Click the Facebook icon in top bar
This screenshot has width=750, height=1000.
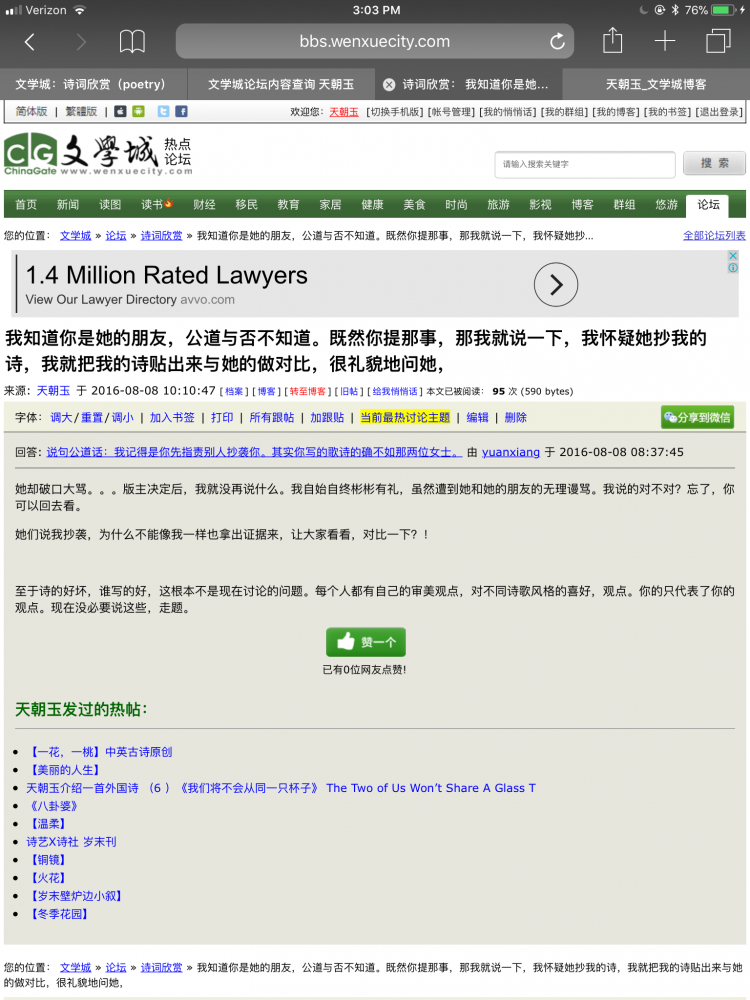(180, 112)
